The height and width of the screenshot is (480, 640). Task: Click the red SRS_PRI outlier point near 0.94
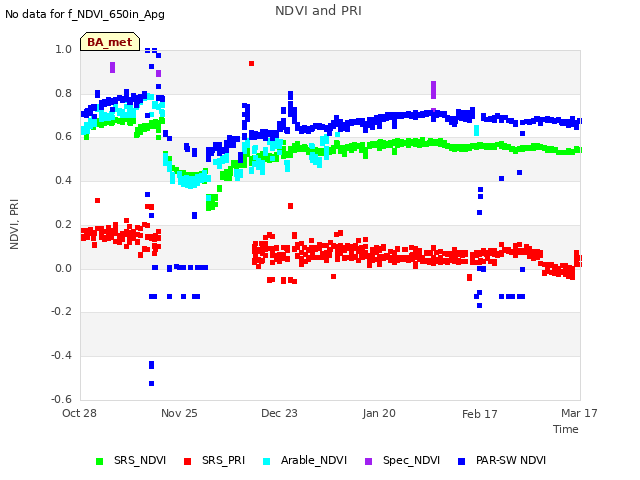click(251, 63)
